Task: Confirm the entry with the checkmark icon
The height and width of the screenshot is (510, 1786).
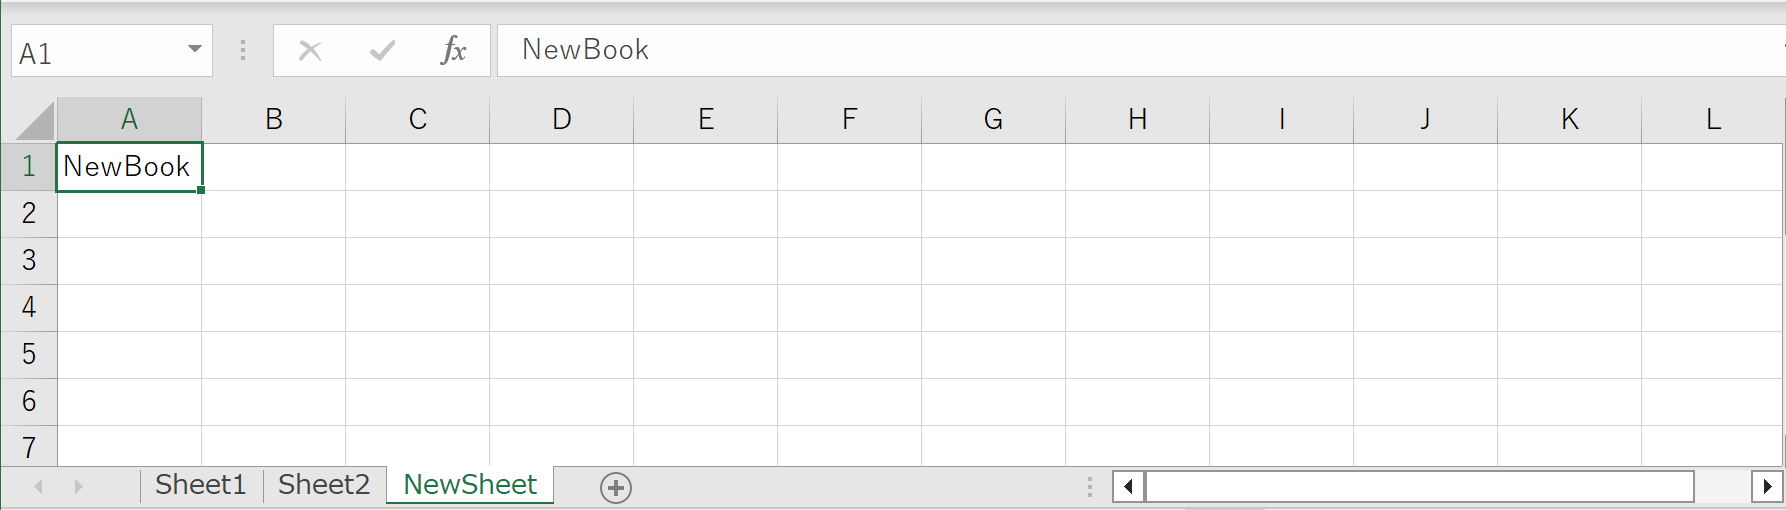Action: pyautogui.click(x=382, y=50)
